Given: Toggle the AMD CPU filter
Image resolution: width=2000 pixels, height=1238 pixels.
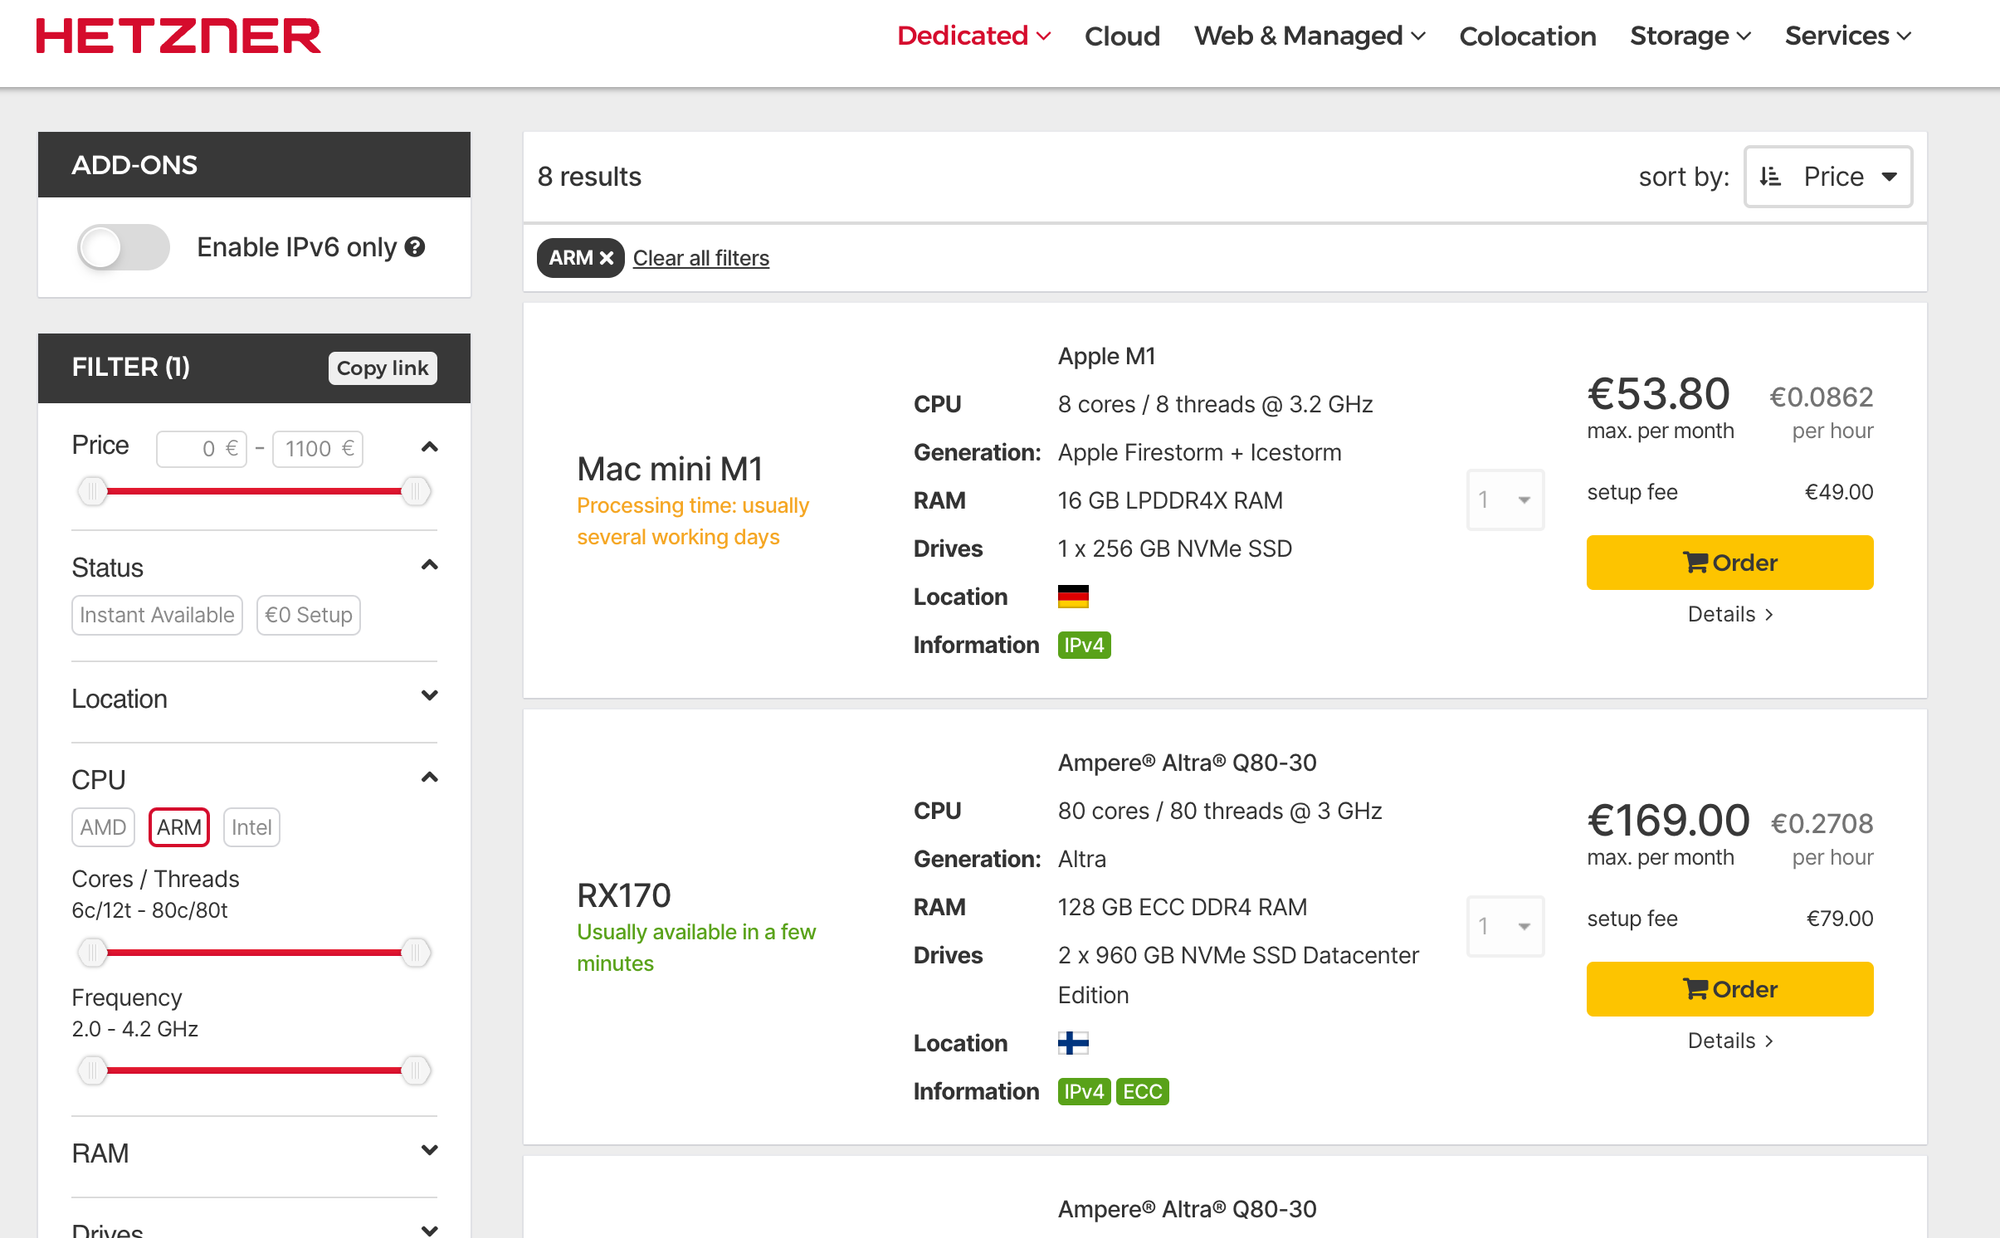Looking at the screenshot, I should [x=103, y=827].
